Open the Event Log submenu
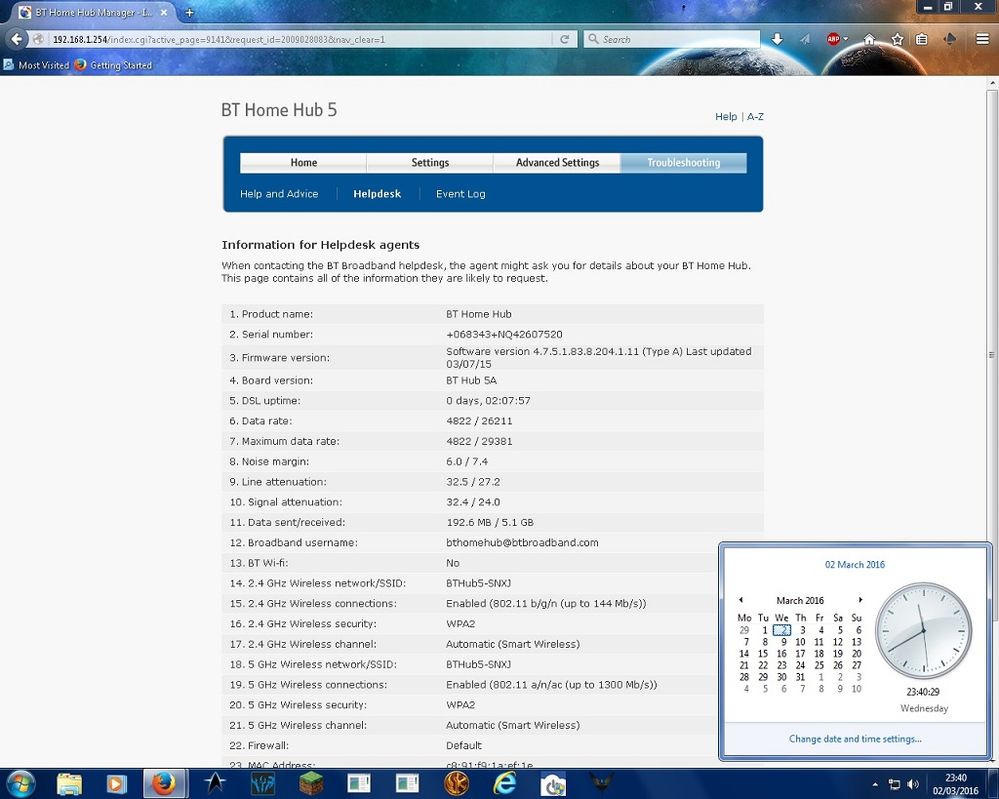This screenshot has width=999, height=799. [x=461, y=194]
